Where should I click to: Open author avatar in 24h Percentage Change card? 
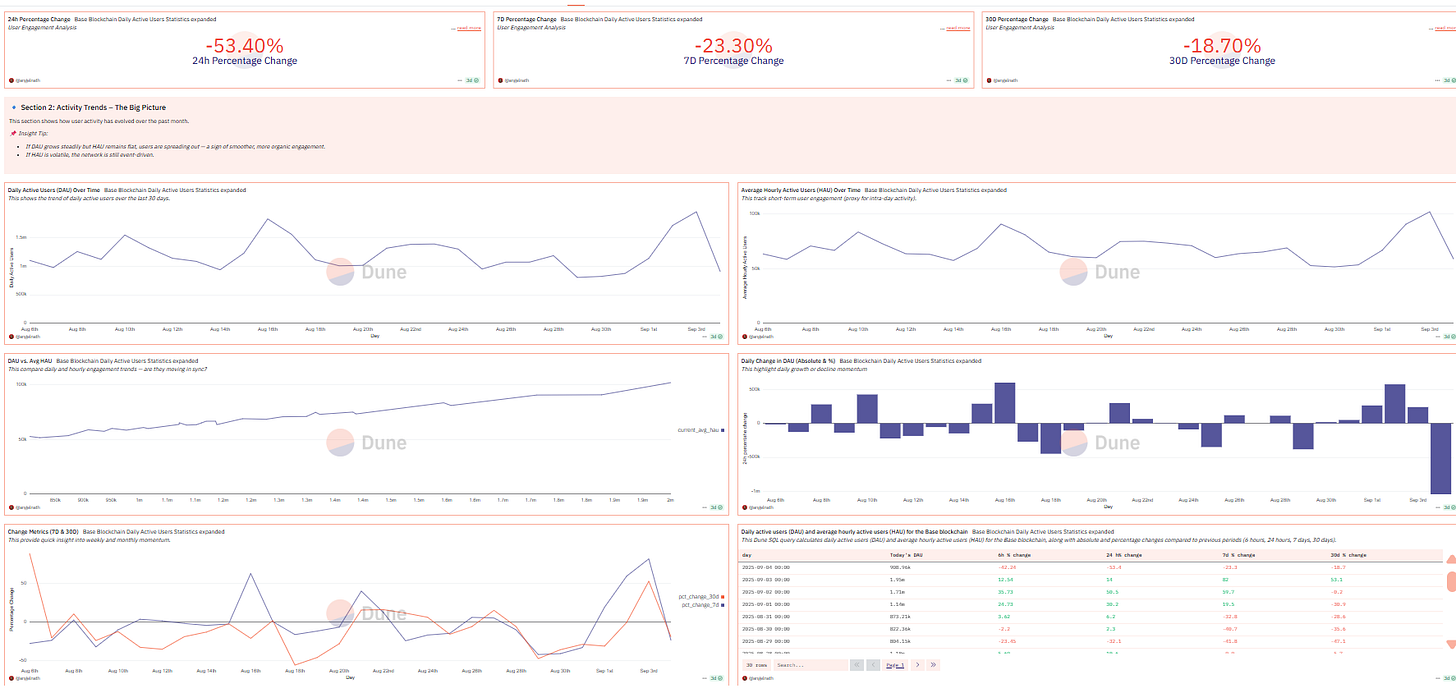(x=10, y=79)
